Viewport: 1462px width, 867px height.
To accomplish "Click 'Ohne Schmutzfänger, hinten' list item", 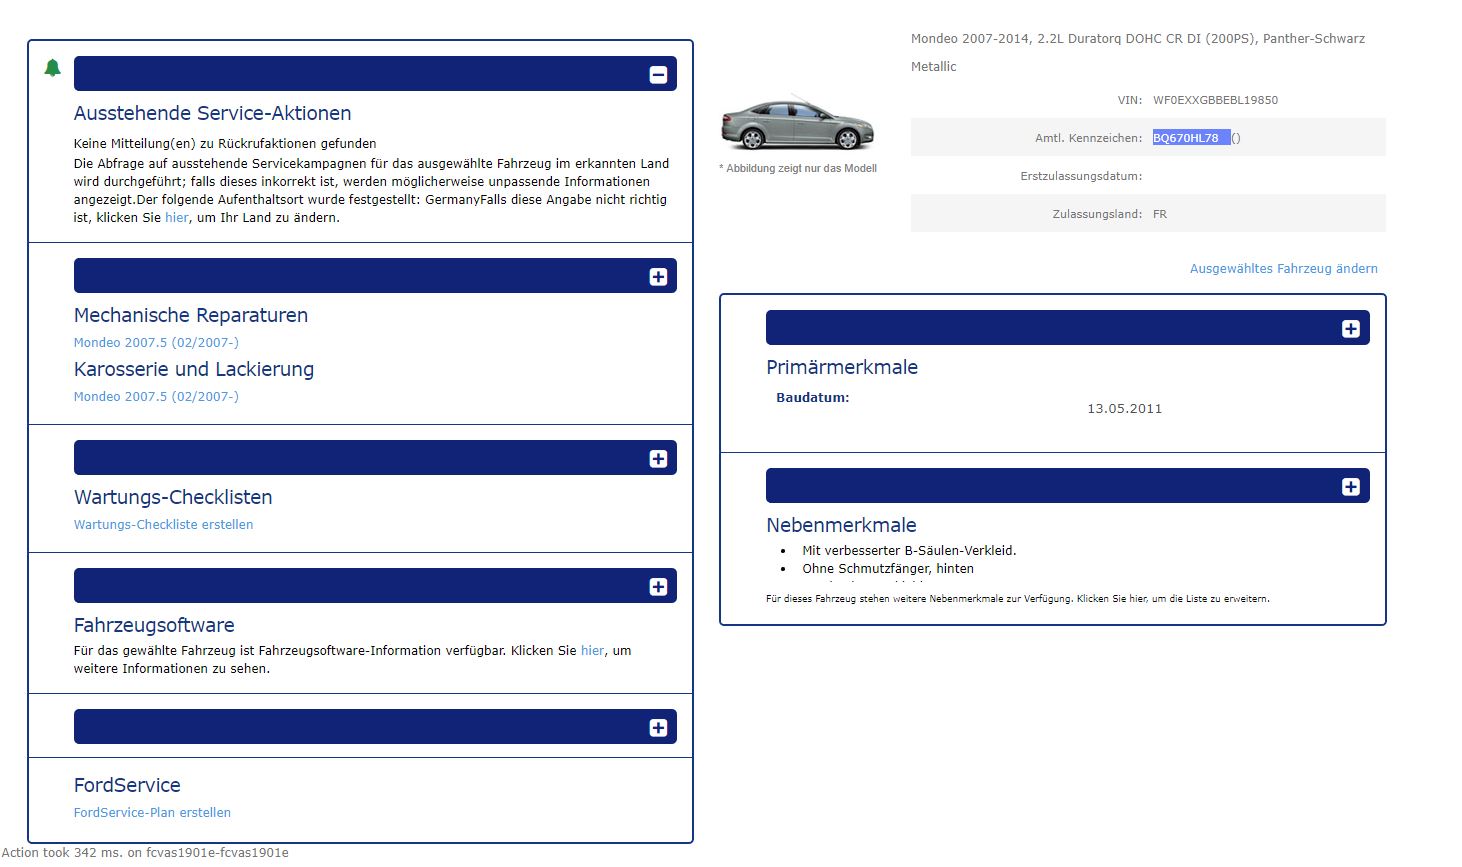I will pyautogui.click(x=888, y=569).
